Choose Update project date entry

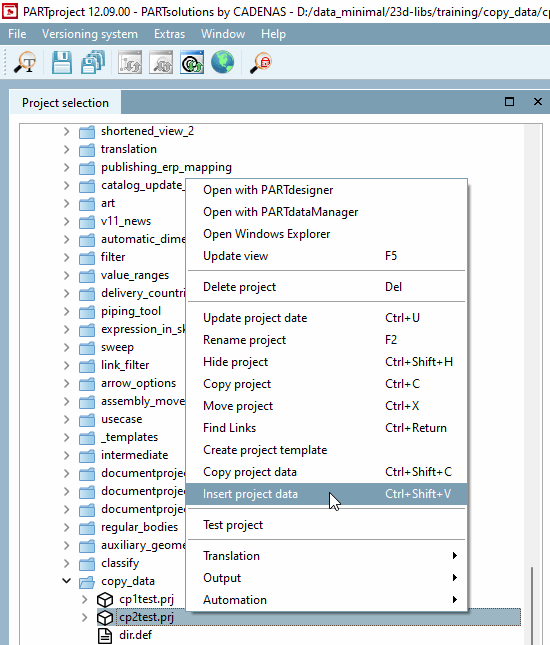[327, 318]
